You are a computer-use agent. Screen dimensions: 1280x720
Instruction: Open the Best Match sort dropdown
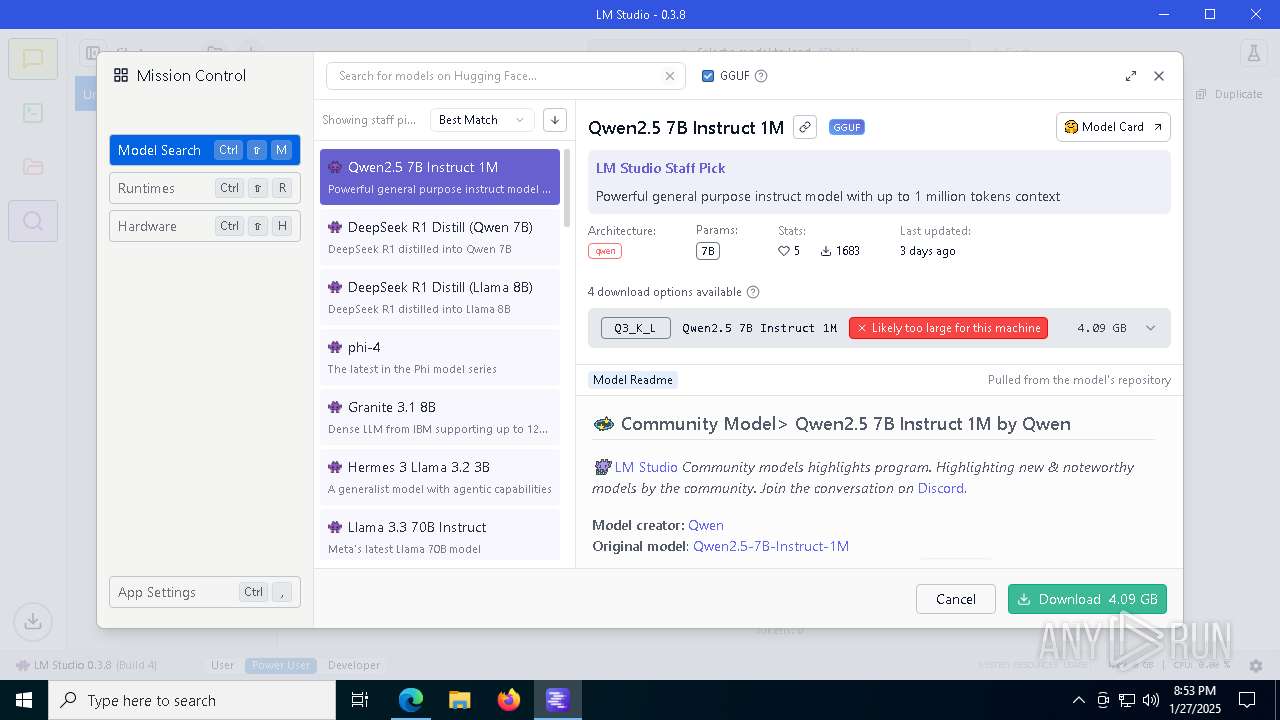[x=482, y=120]
